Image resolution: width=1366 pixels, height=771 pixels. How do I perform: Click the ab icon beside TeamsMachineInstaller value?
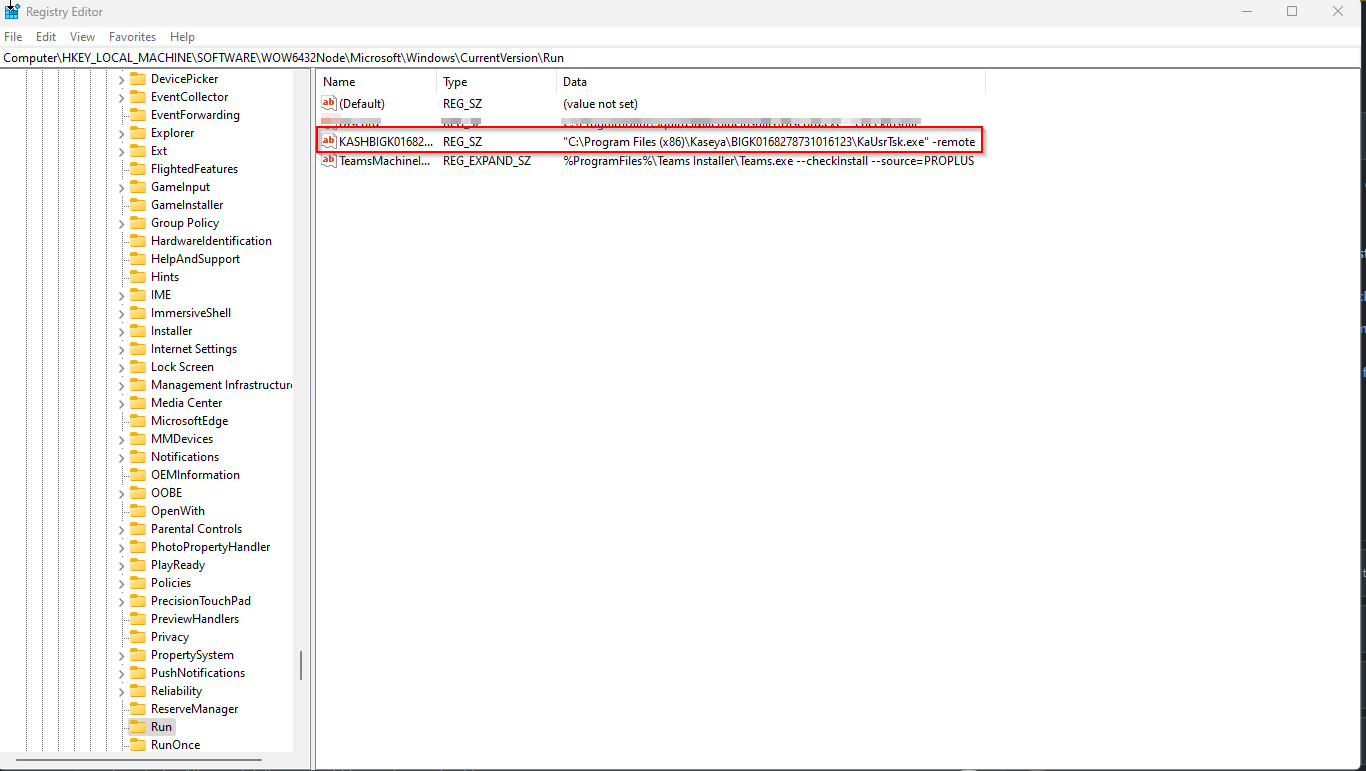328,161
